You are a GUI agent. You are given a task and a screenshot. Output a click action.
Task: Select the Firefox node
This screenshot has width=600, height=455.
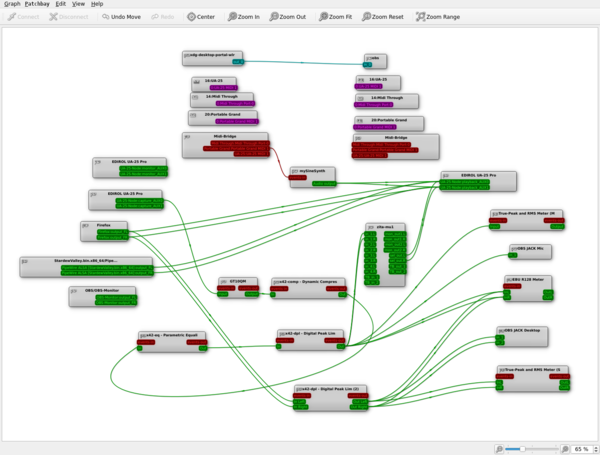pos(104,225)
